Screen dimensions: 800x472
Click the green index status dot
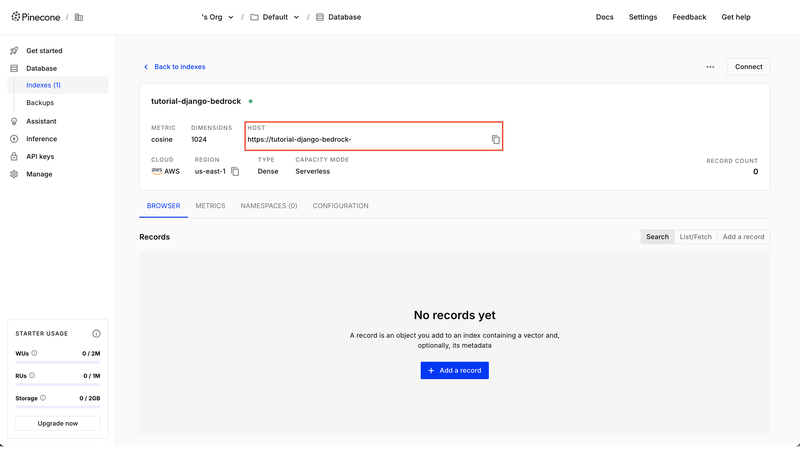click(x=251, y=101)
